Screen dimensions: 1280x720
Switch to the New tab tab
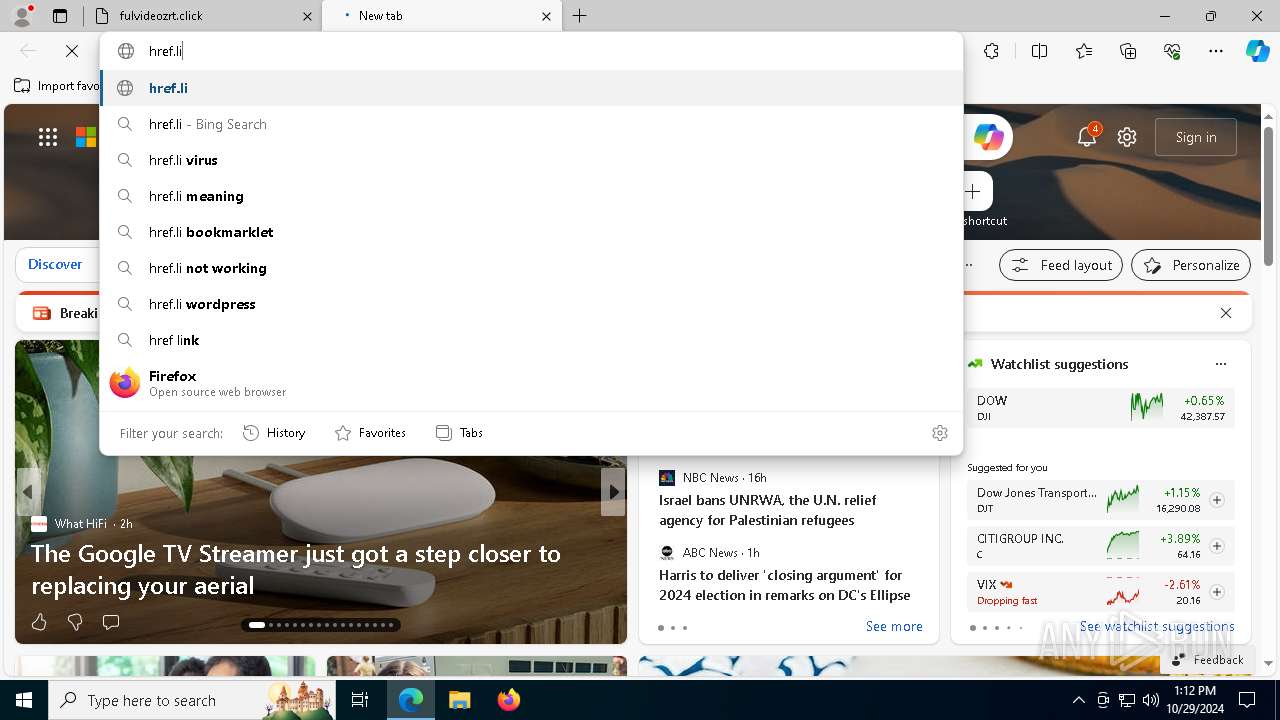coord(443,16)
